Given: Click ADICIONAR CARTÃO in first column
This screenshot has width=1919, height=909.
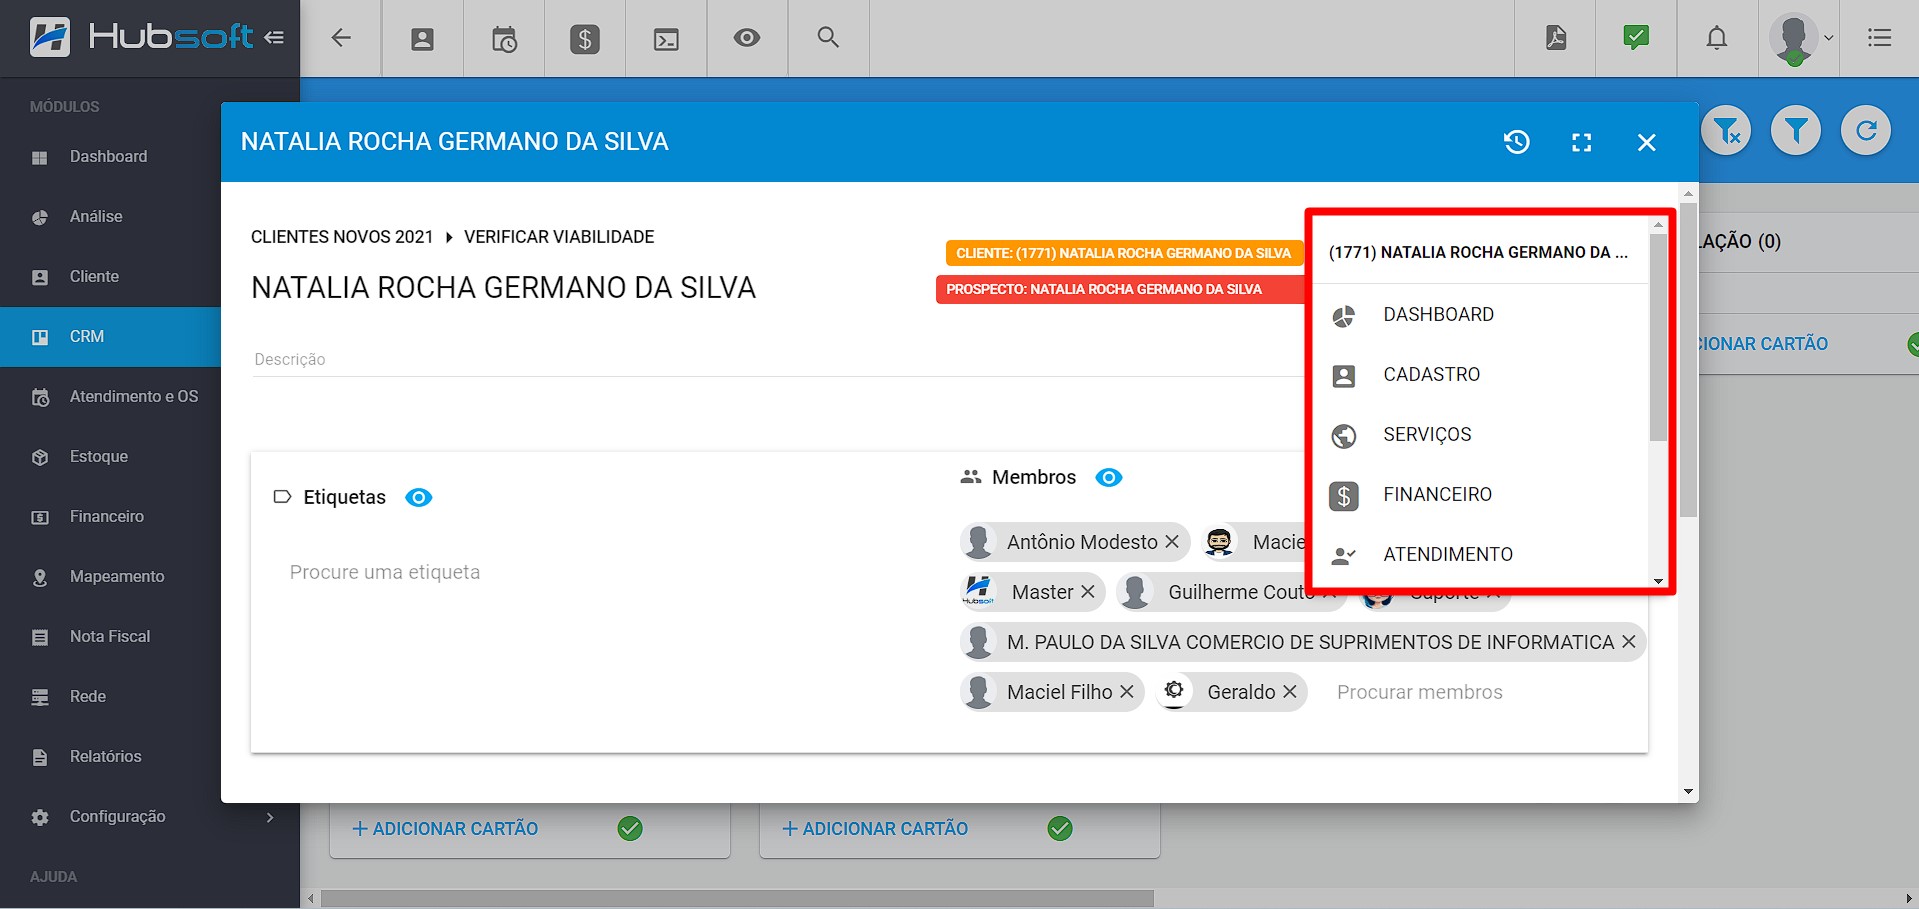Looking at the screenshot, I should (x=445, y=828).
